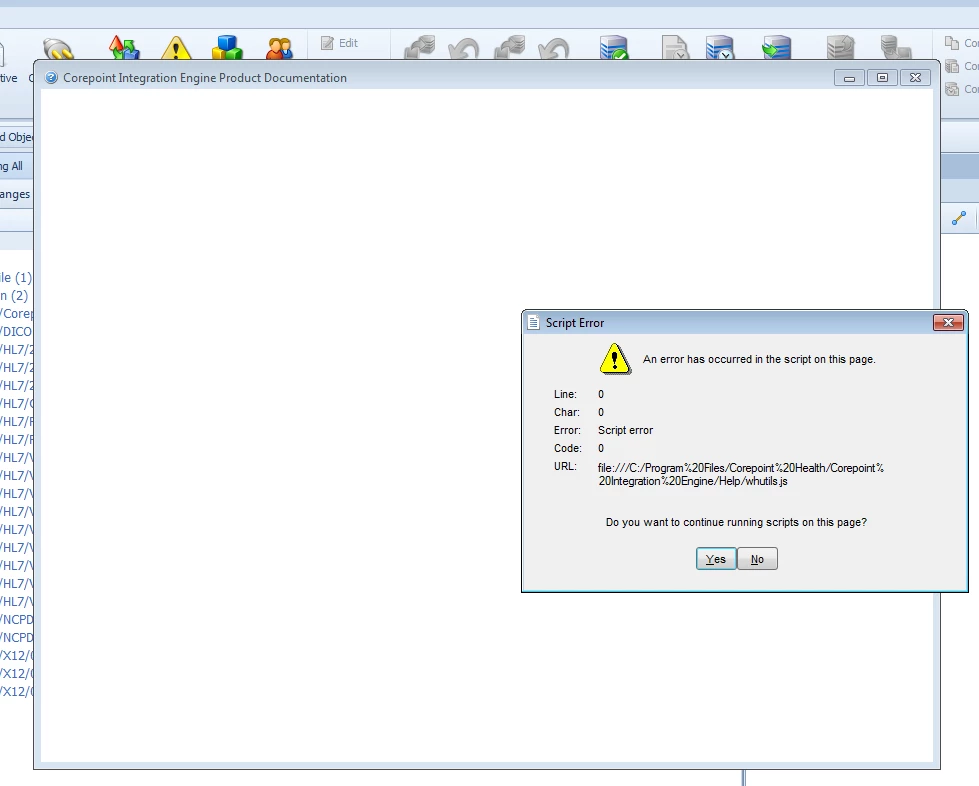Click the 'ng All' item in left panel
Screen dimensions: 979x786
pyautogui.click(x=12, y=166)
